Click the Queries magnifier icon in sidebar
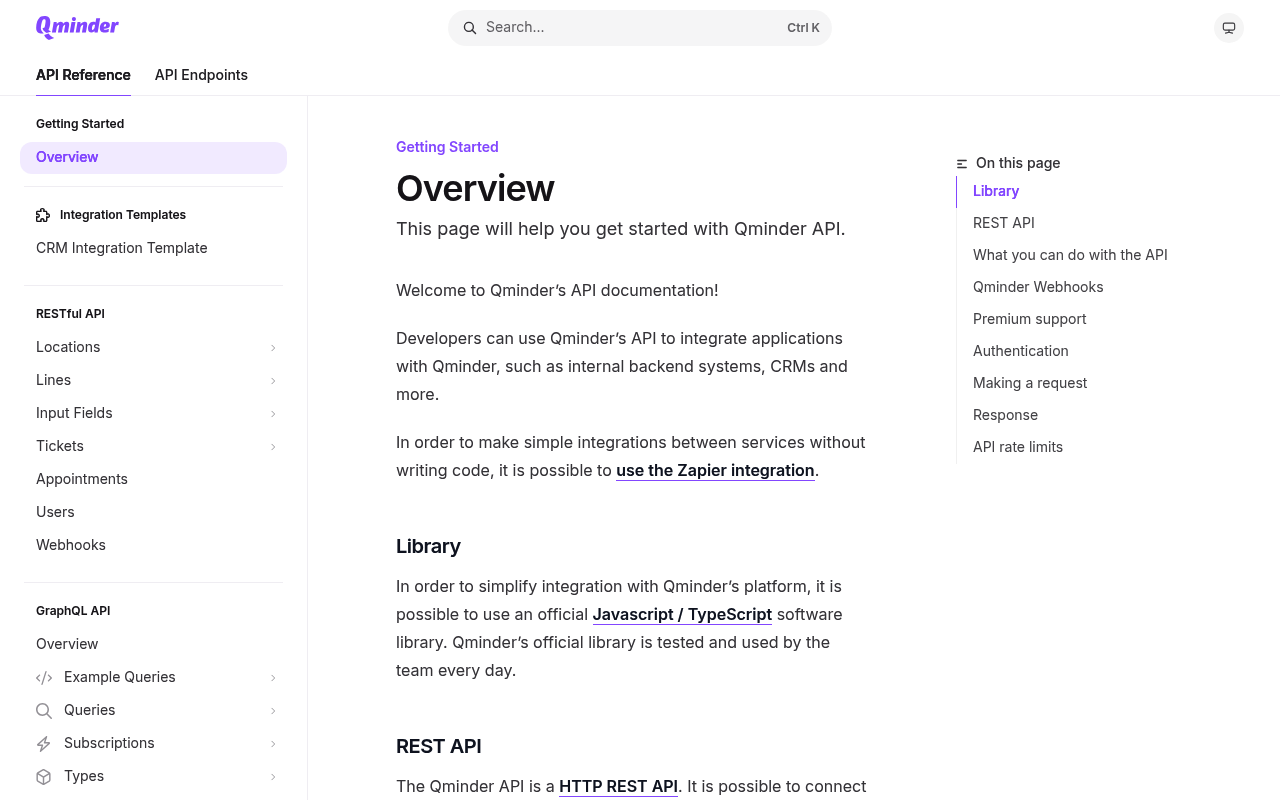1280x800 pixels. 44,711
